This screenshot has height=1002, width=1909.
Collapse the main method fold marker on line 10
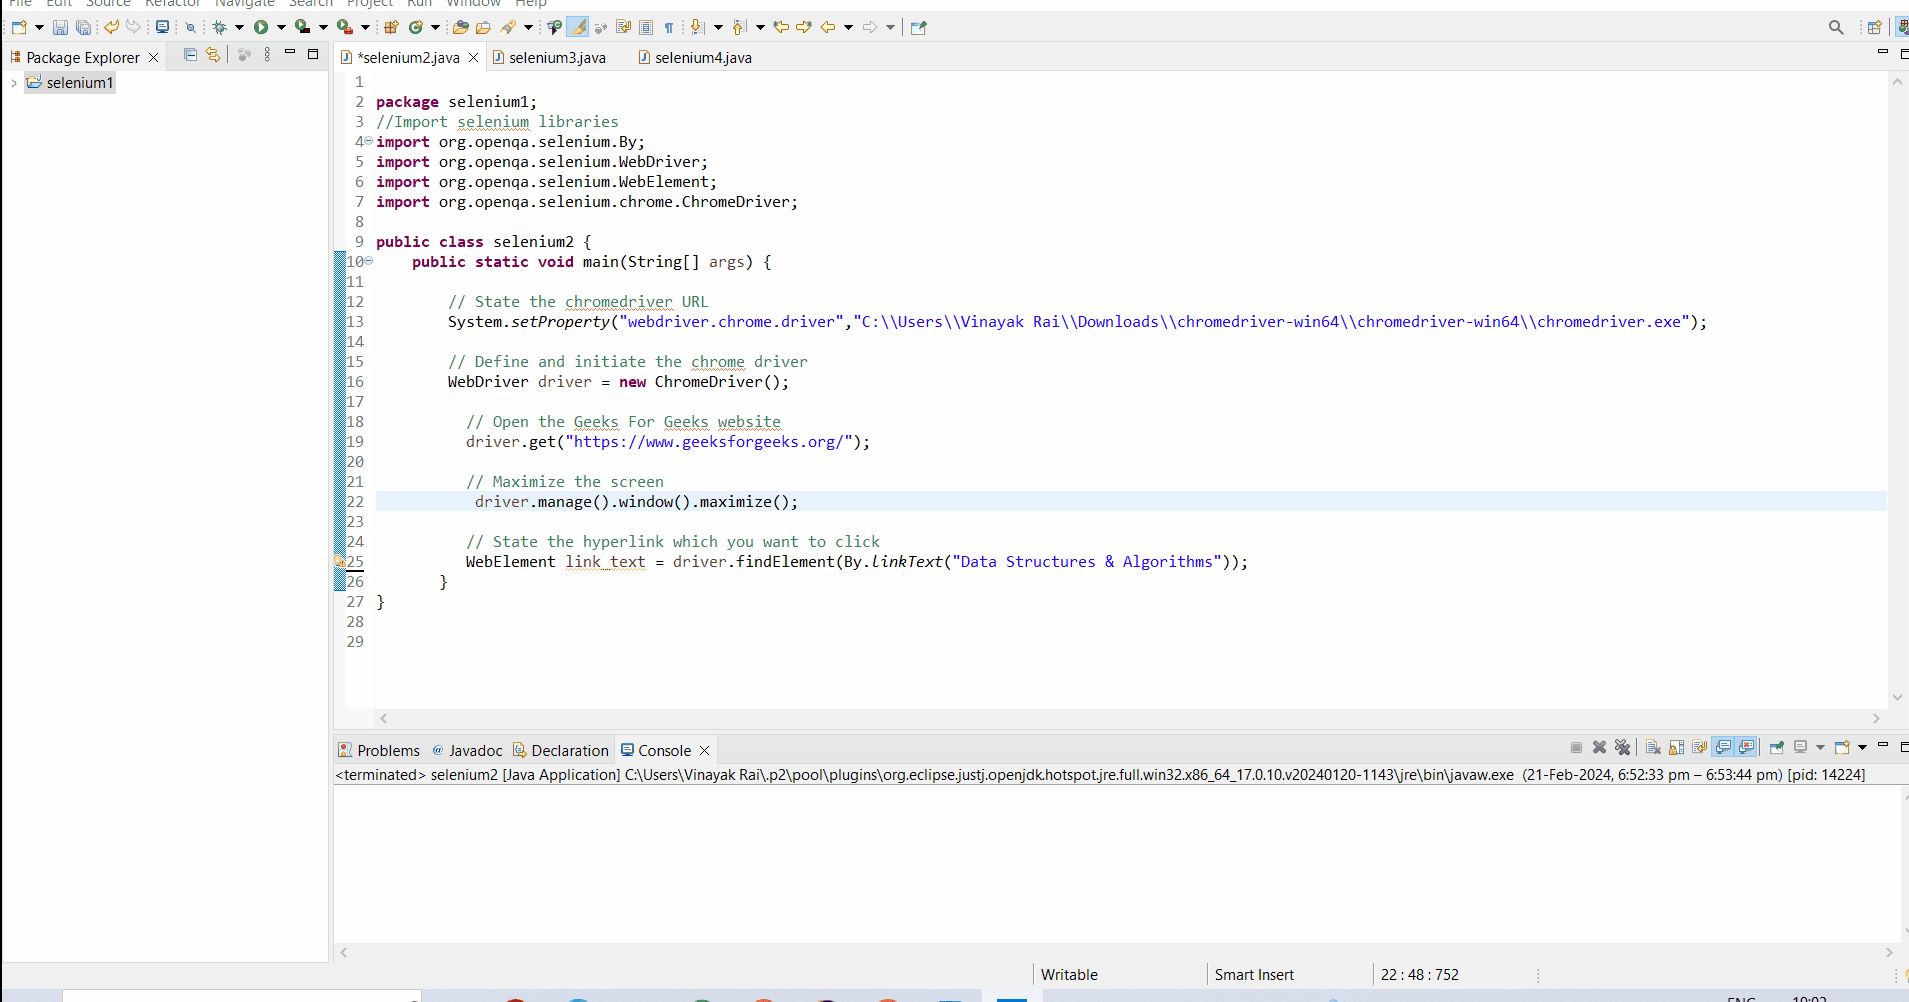click(x=369, y=261)
